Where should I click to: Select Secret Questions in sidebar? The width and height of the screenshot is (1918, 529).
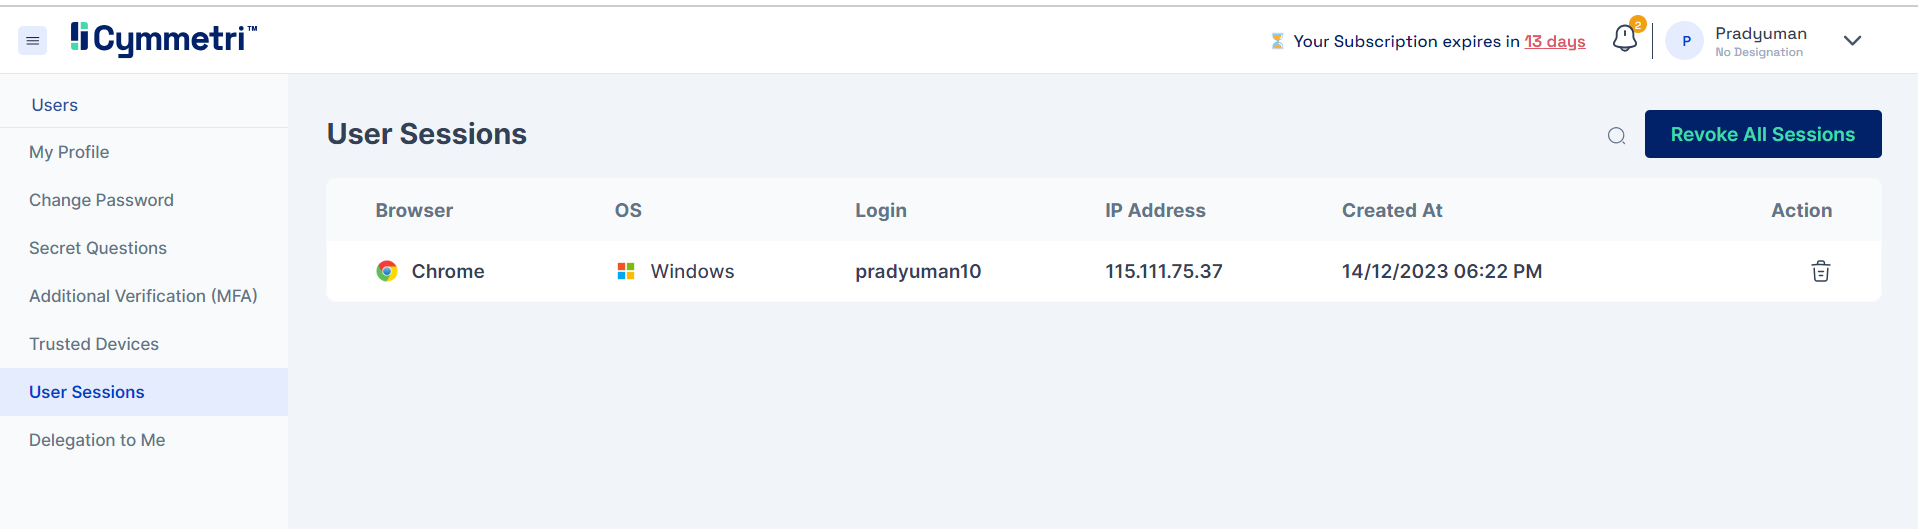click(98, 248)
